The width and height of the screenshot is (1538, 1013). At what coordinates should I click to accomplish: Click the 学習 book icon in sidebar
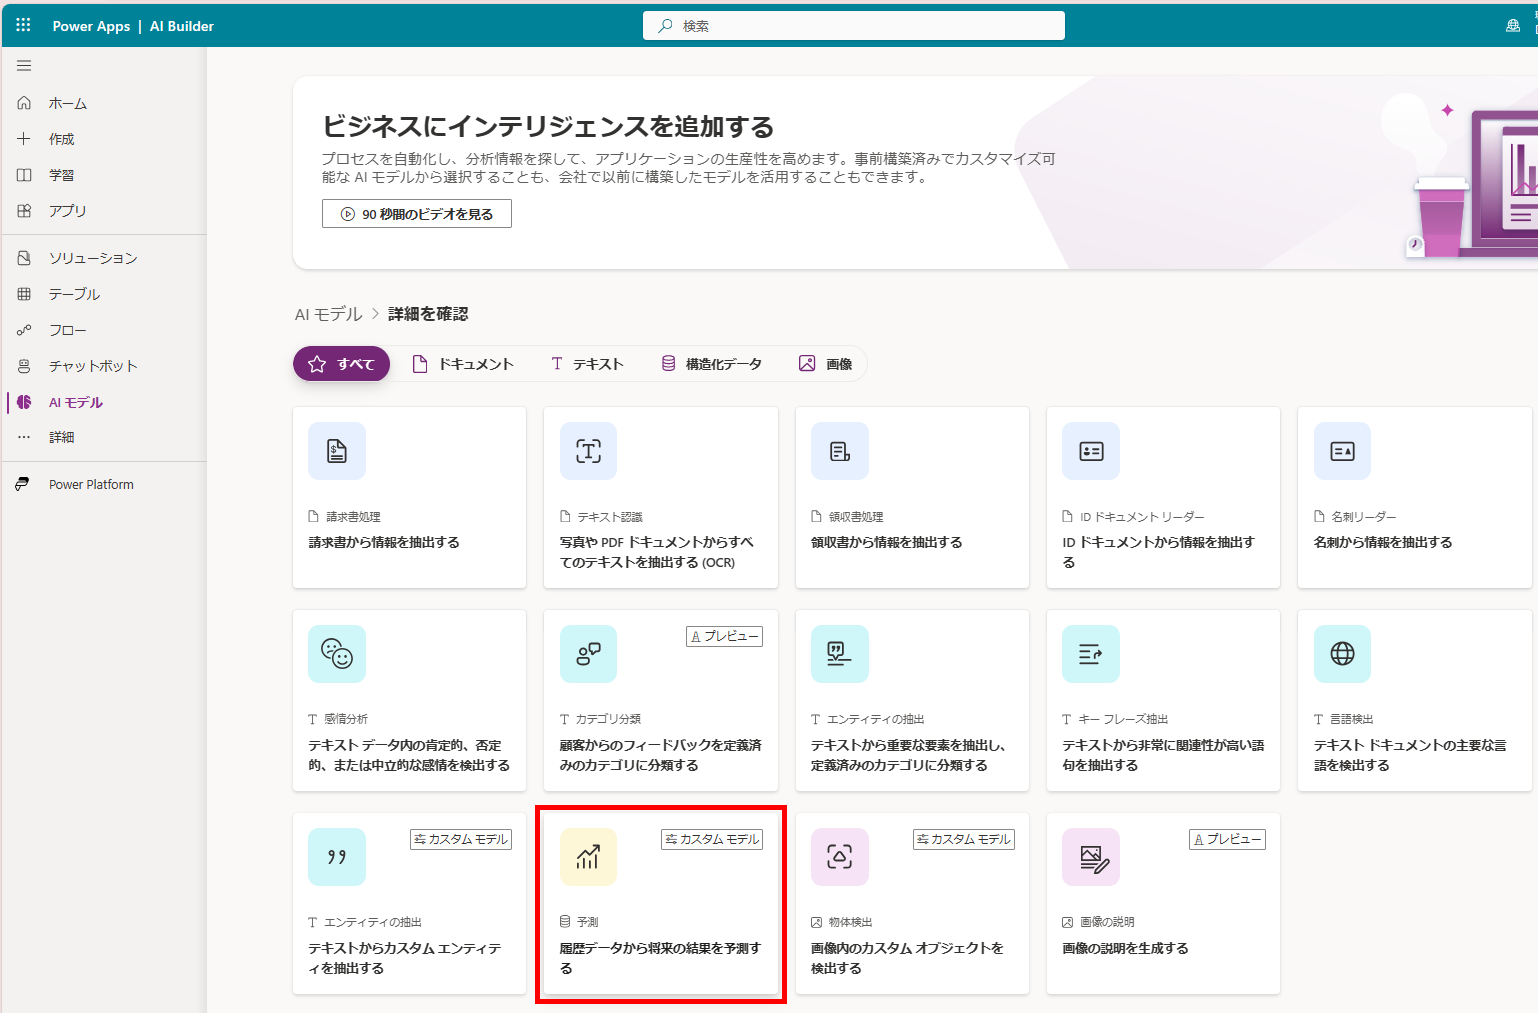click(x=24, y=175)
